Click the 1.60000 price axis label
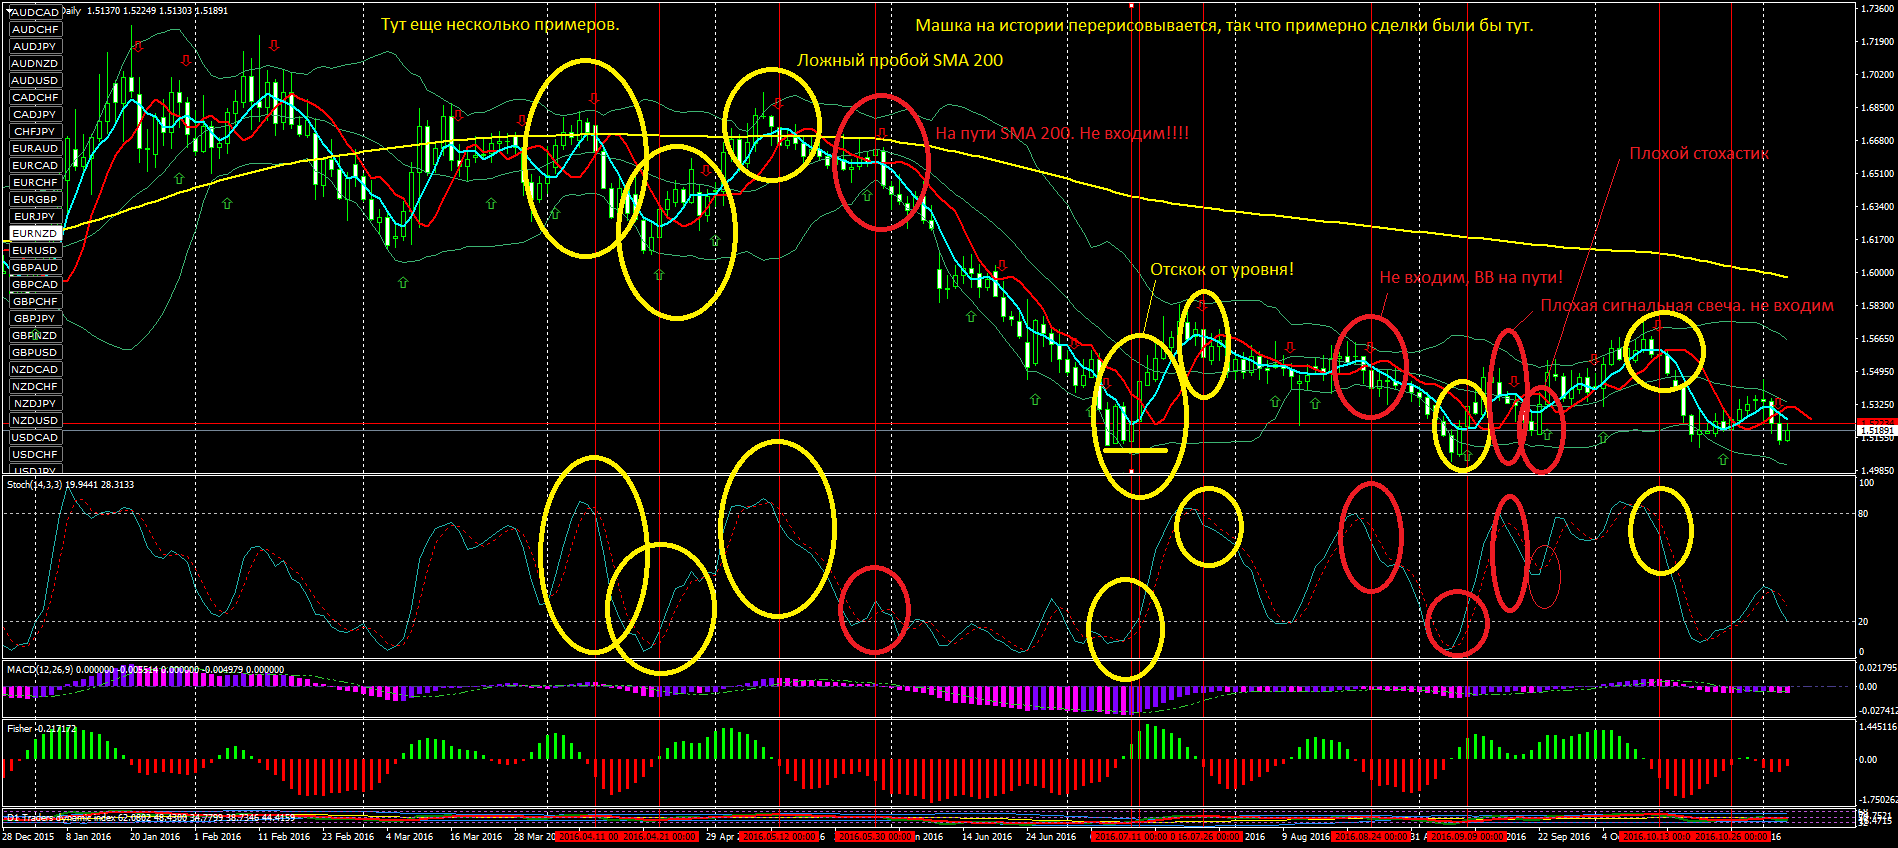The width and height of the screenshot is (1898, 848). click(x=1877, y=272)
